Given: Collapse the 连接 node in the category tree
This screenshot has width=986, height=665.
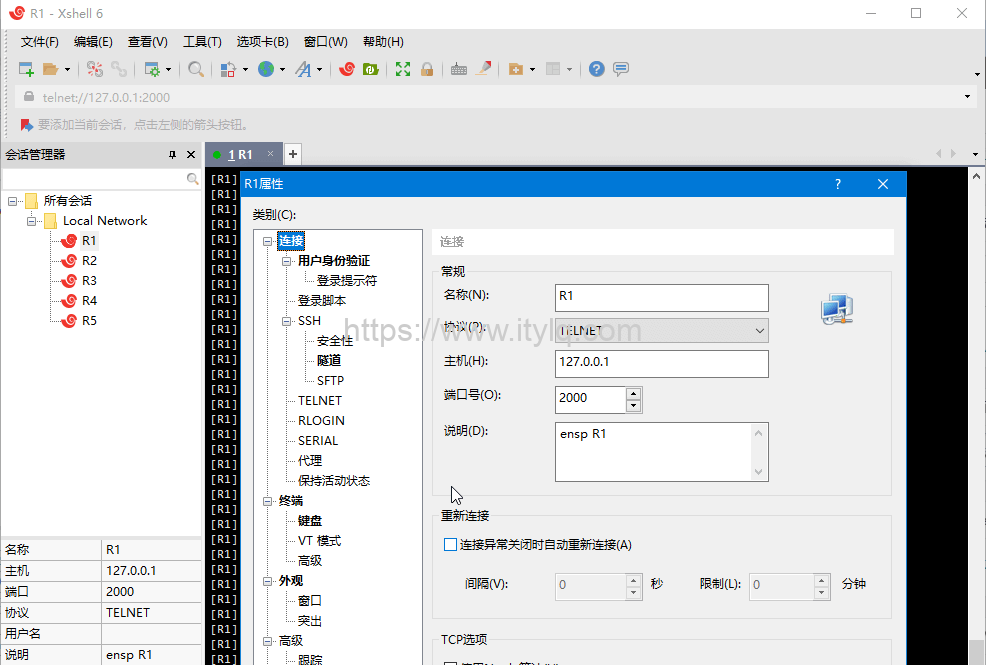Looking at the screenshot, I should 268,240.
